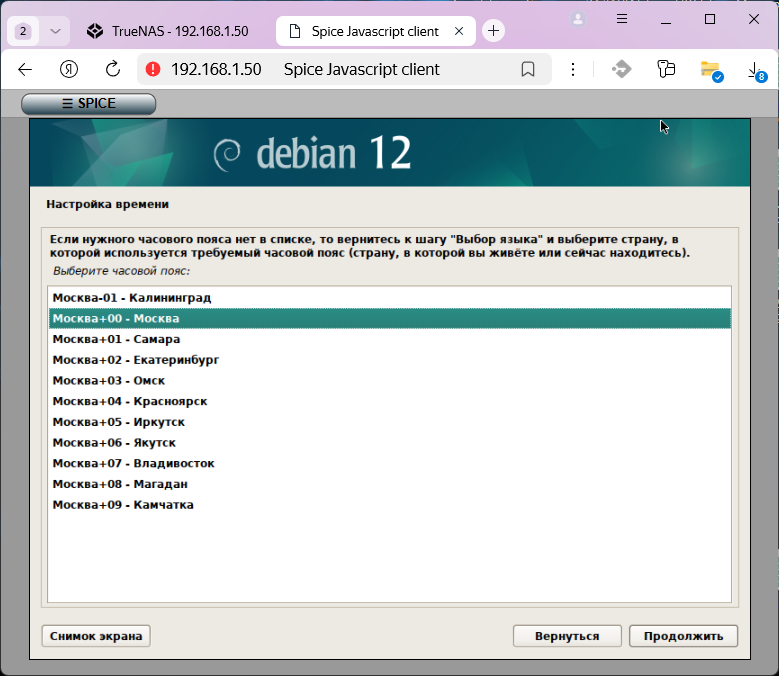
Task: Open a new tab with the plus button
Action: 493,31
